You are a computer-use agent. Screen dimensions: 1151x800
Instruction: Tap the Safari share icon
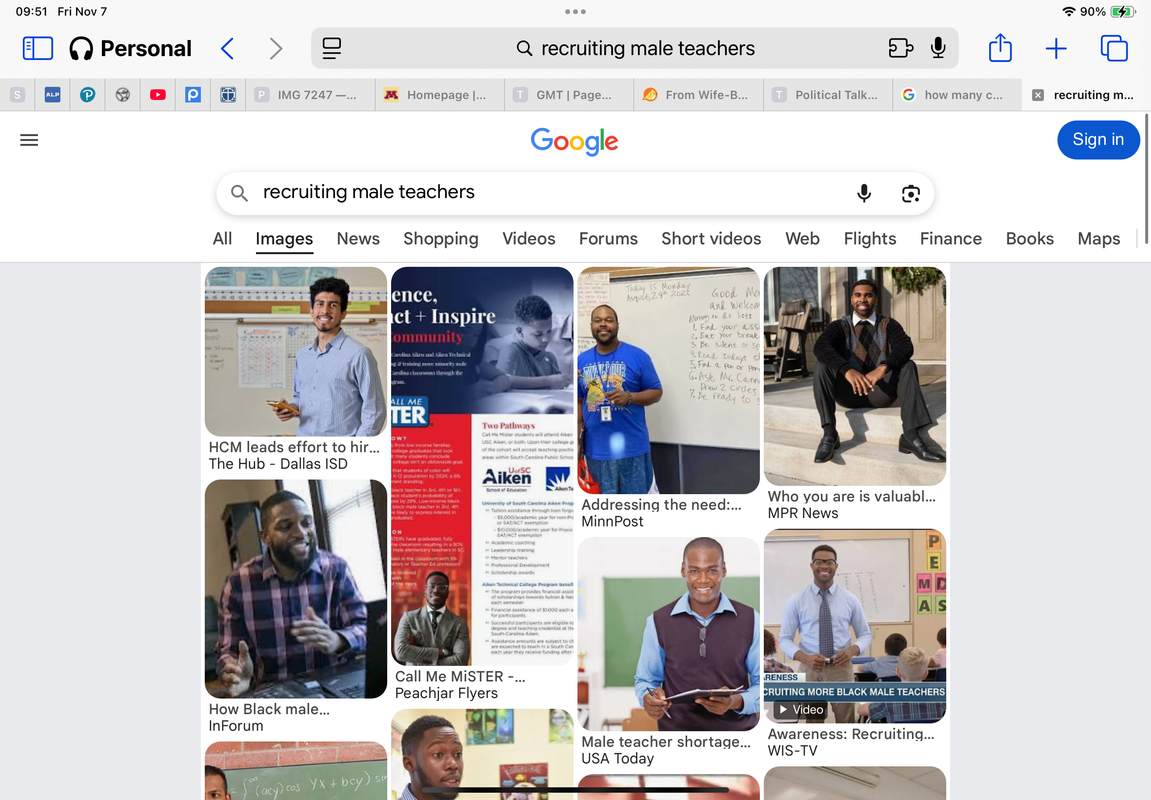tap(1000, 48)
